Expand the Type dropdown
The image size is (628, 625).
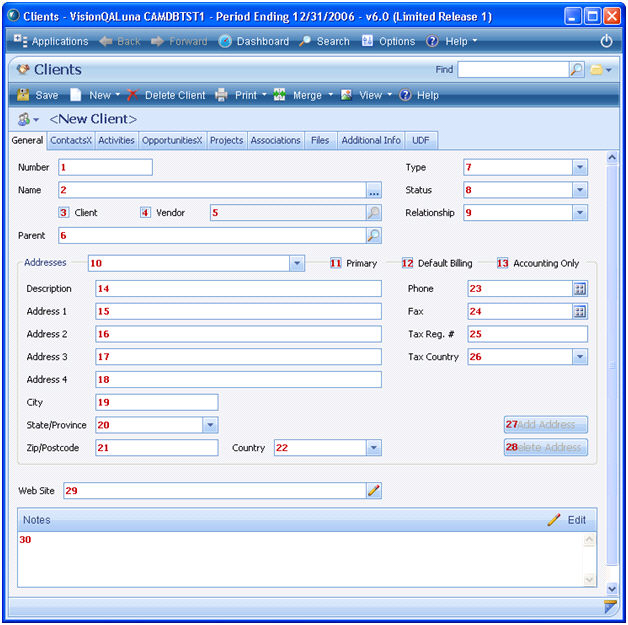(x=579, y=167)
